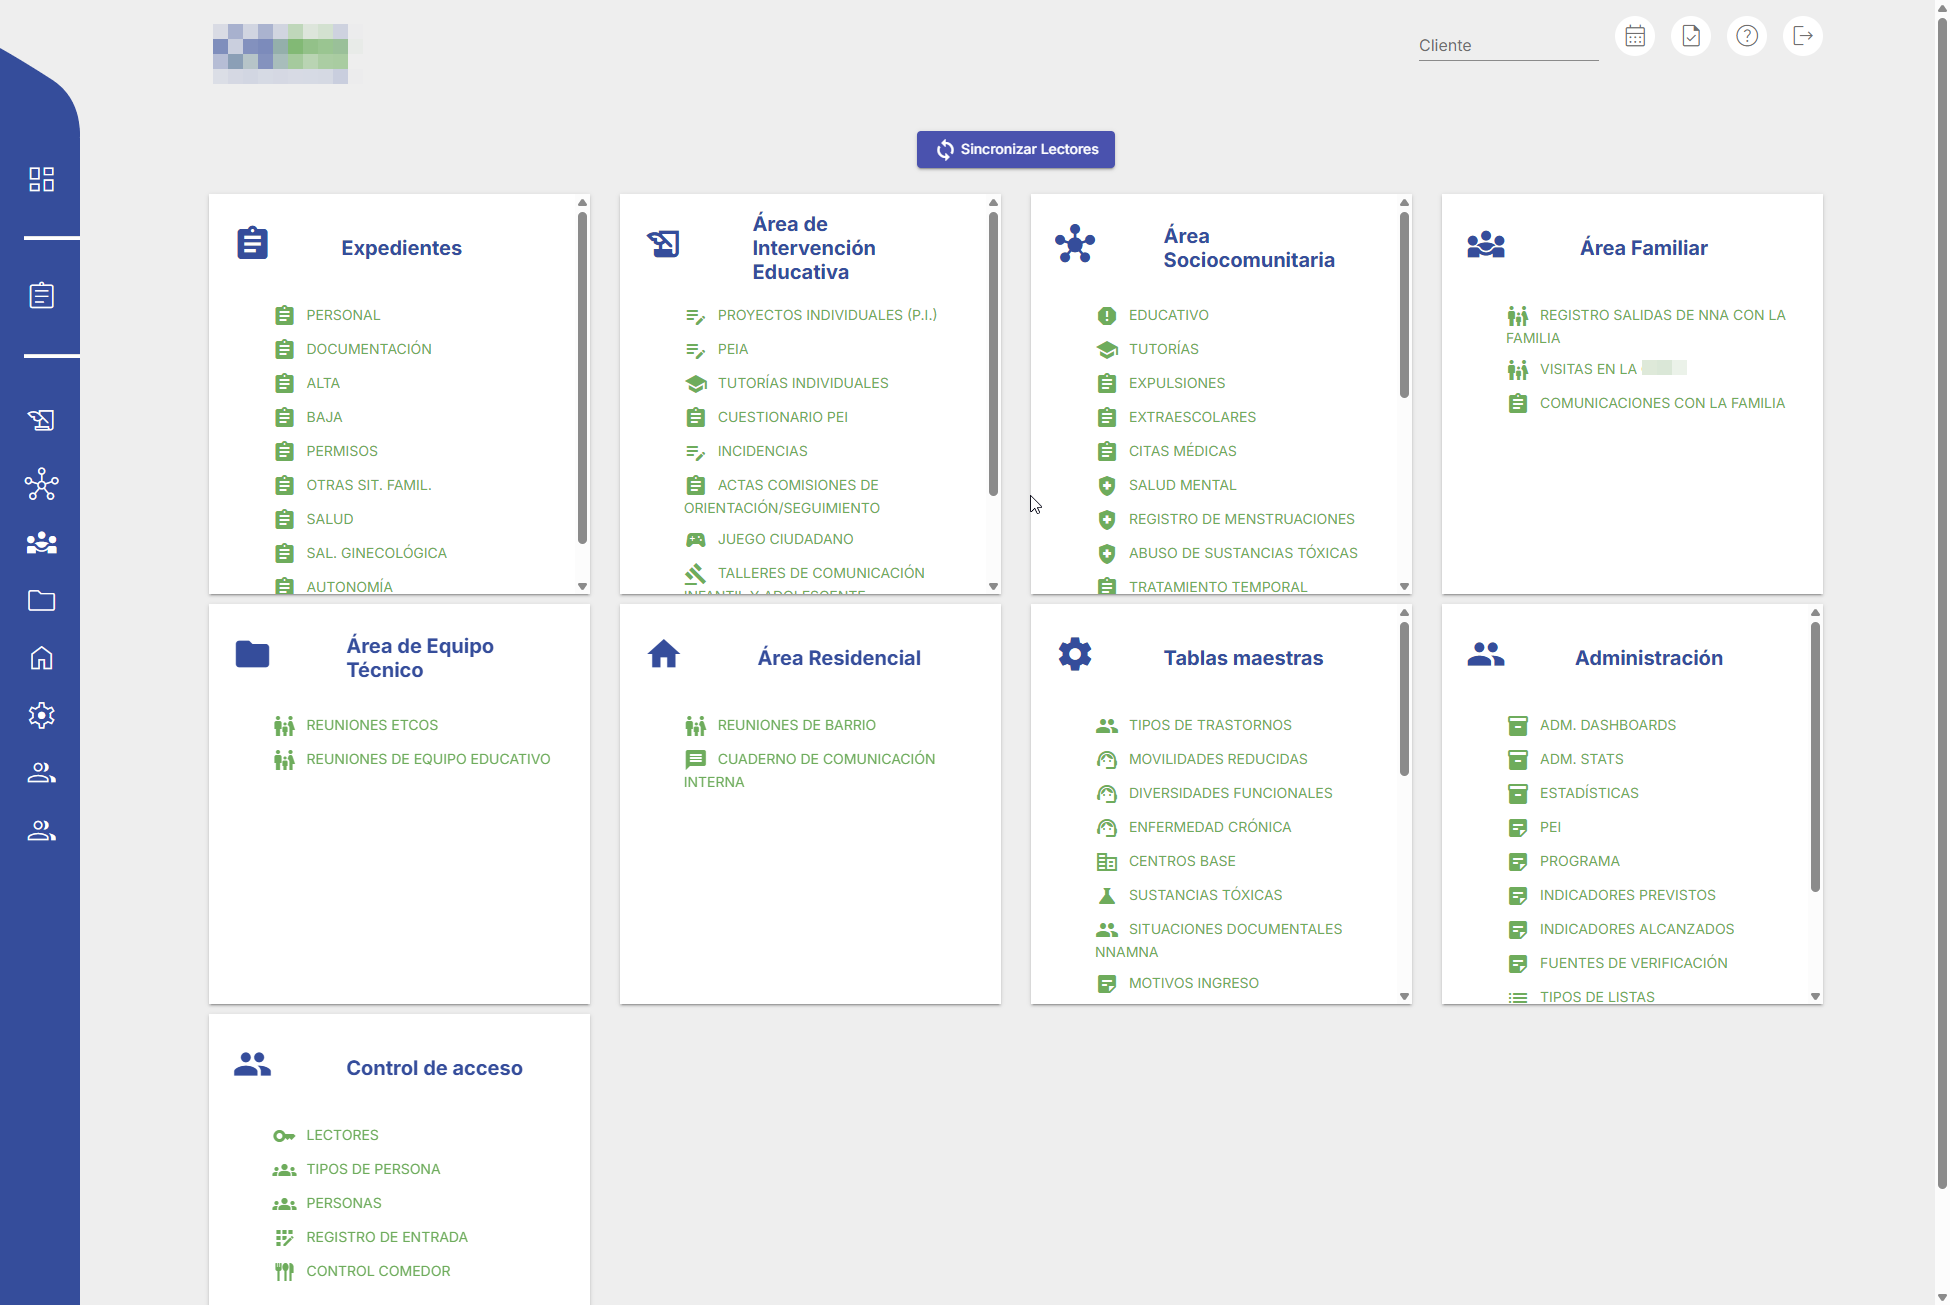
Task: Select the dashboard grid icon in sidebar
Action: (x=41, y=179)
